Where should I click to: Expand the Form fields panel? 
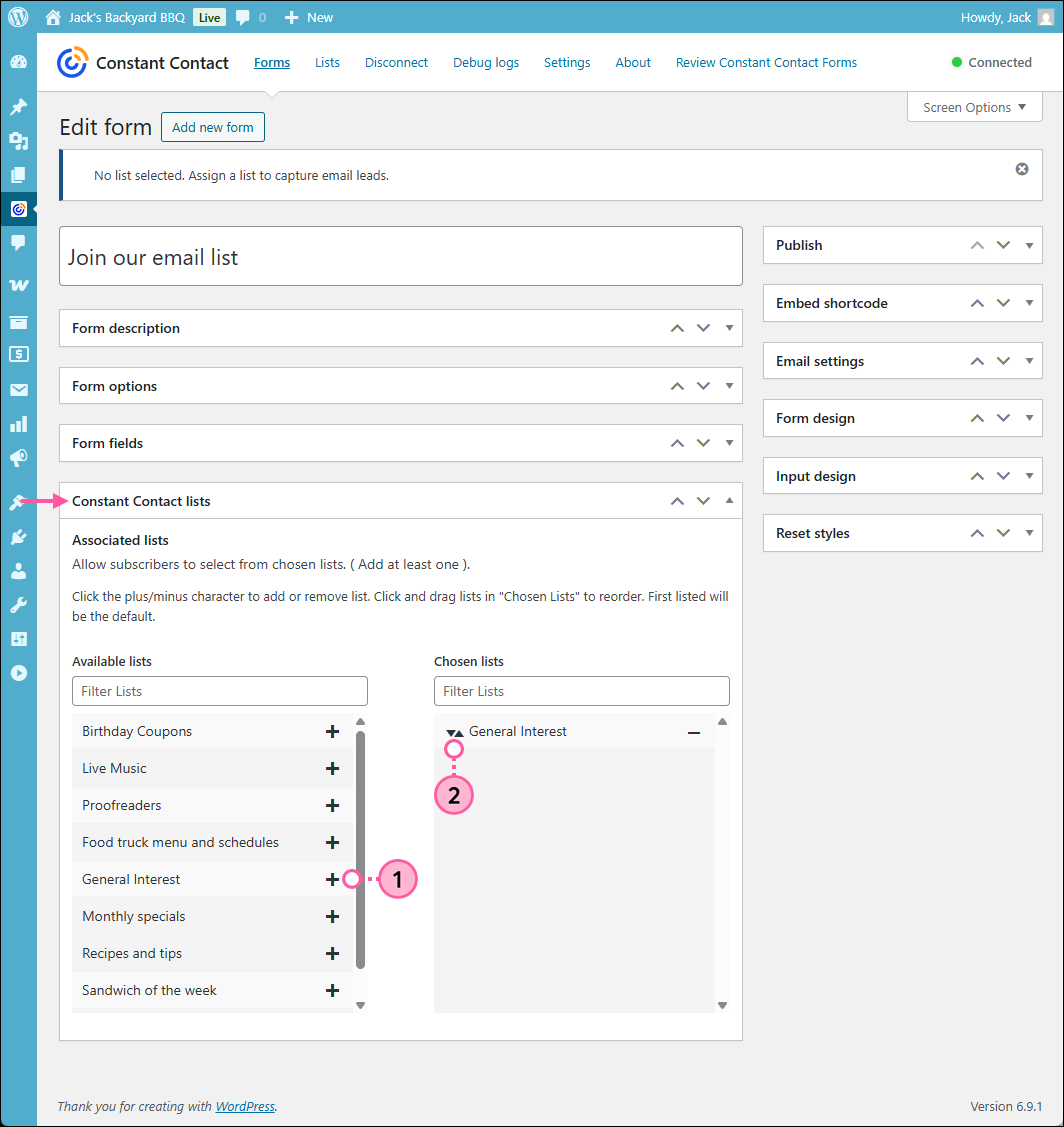point(729,443)
